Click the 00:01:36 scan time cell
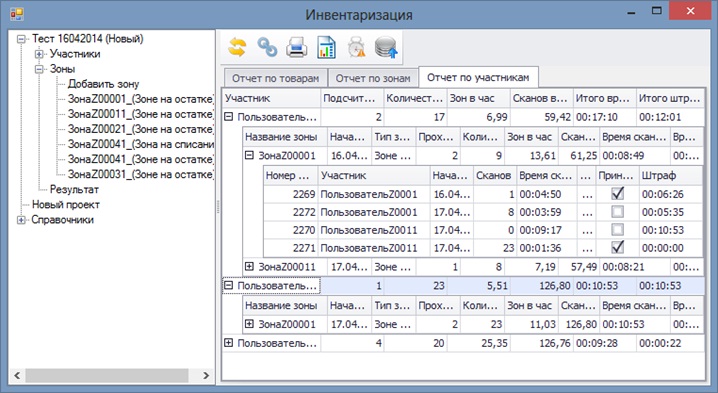 (x=547, y=248)
